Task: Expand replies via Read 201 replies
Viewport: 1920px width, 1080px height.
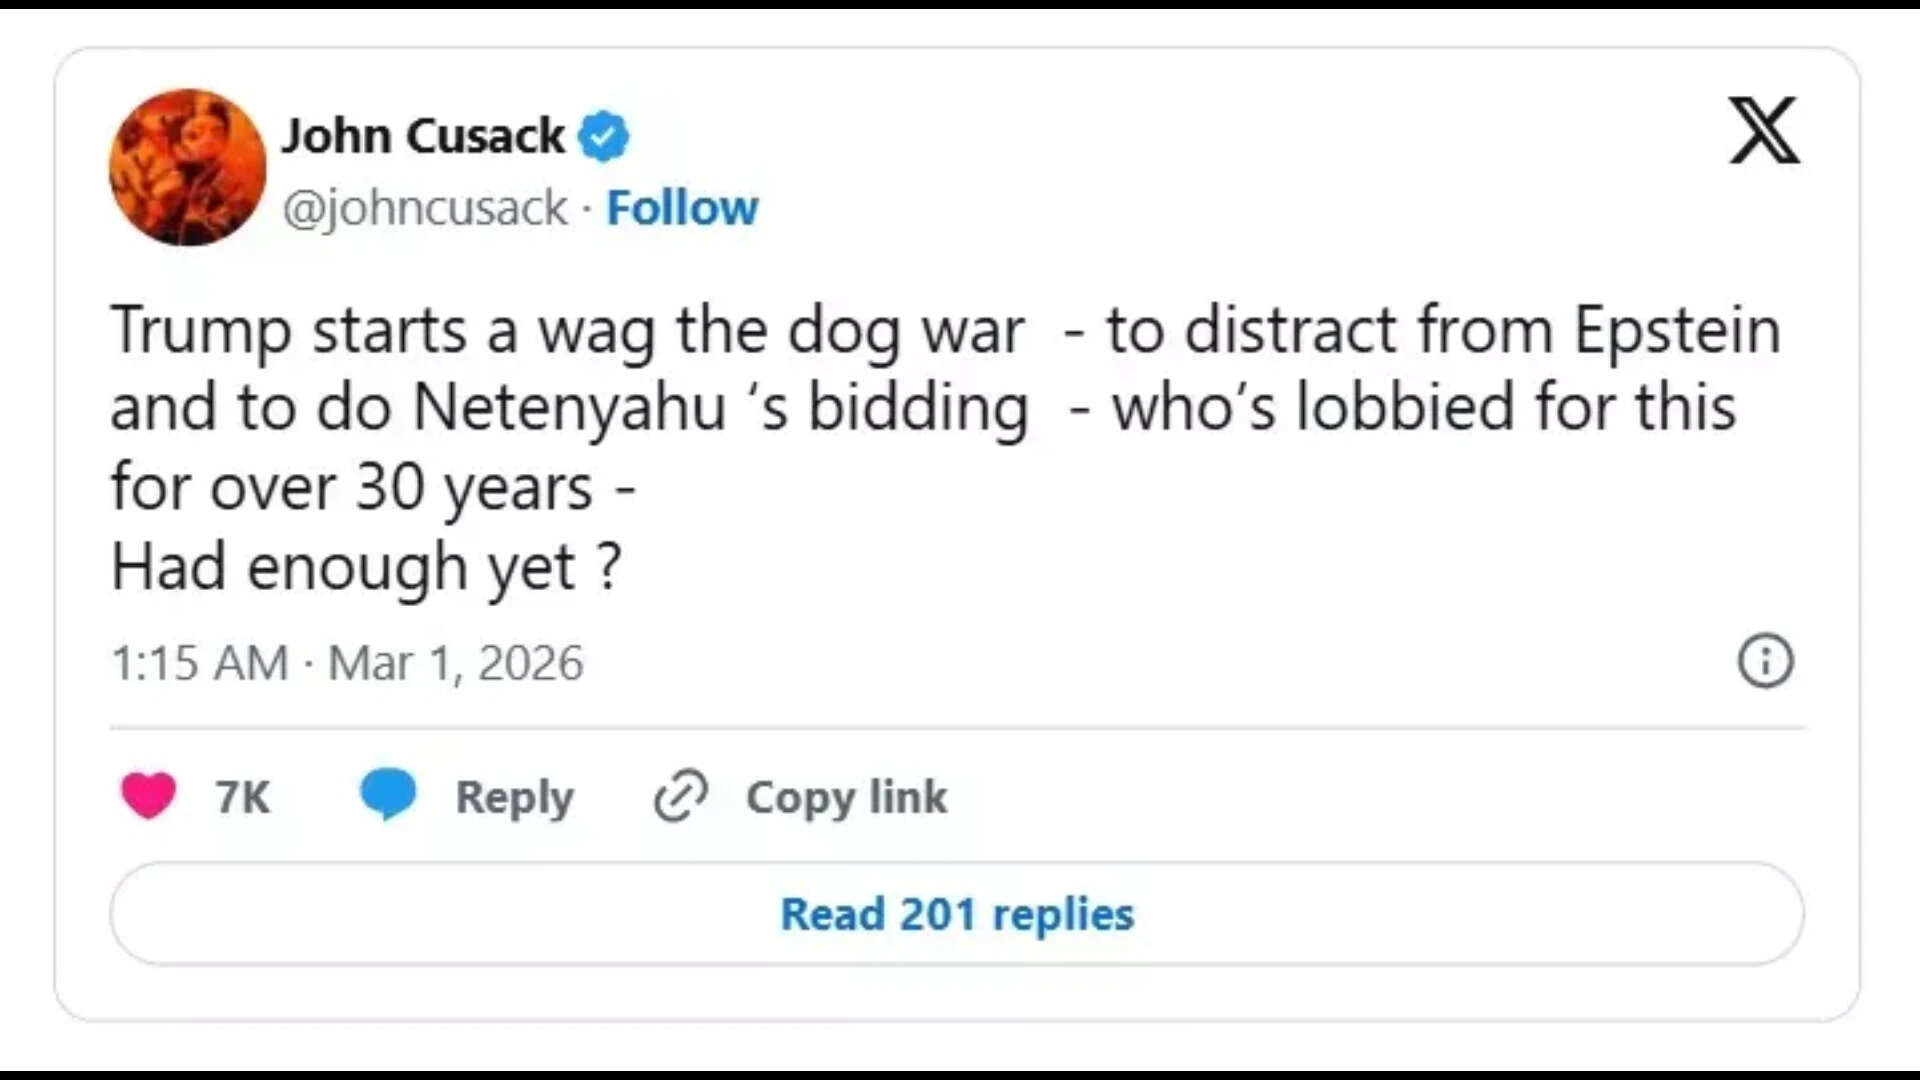Action: 958,913
